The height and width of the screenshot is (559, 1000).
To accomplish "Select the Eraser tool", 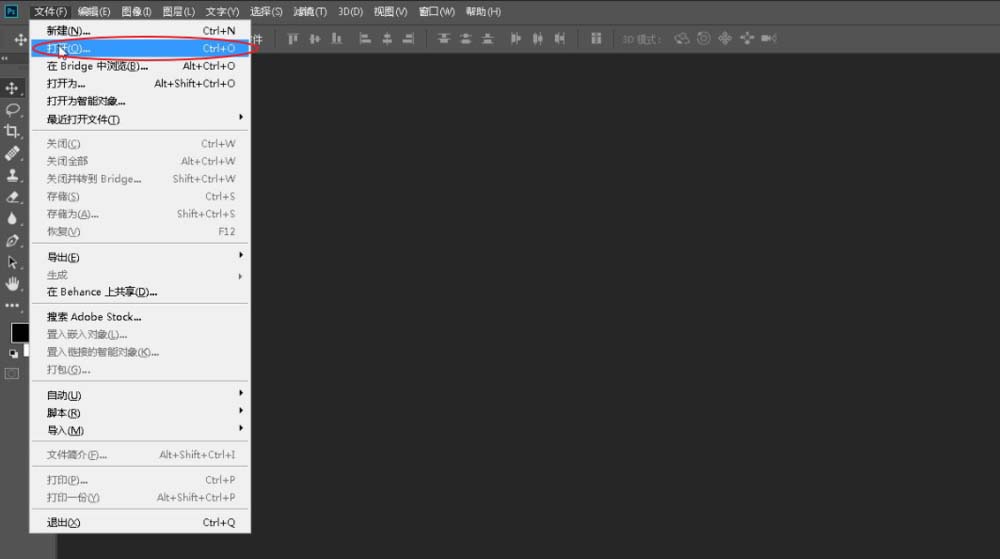I will pos(12,197).
